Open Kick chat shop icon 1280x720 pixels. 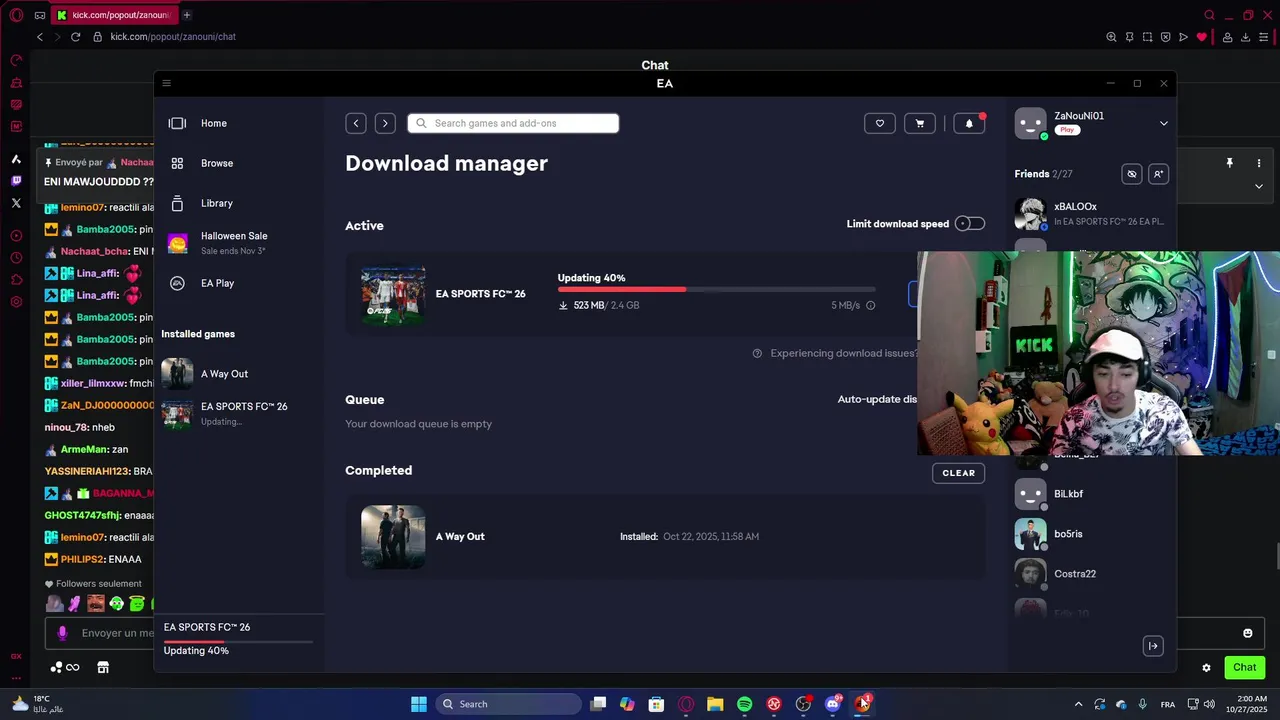pos(103,667)
